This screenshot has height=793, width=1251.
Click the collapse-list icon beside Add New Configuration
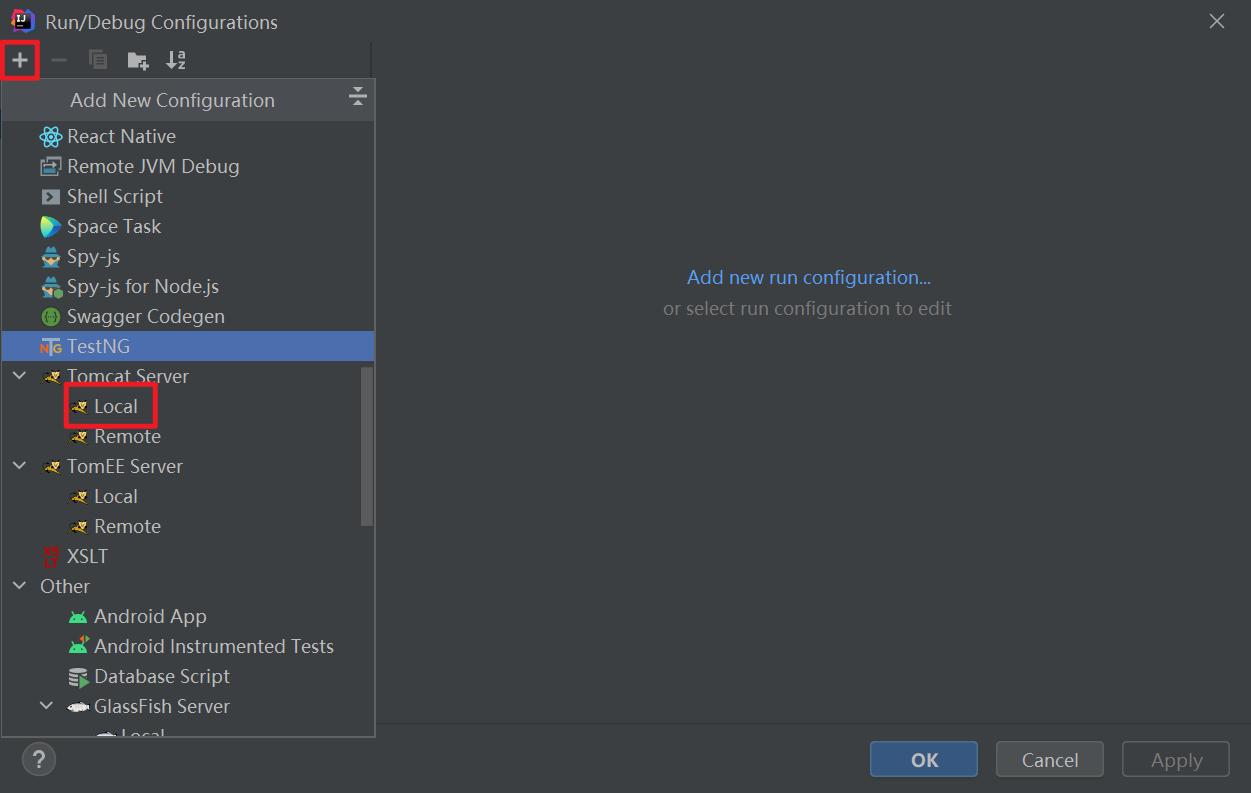click(x=357, y=96)
